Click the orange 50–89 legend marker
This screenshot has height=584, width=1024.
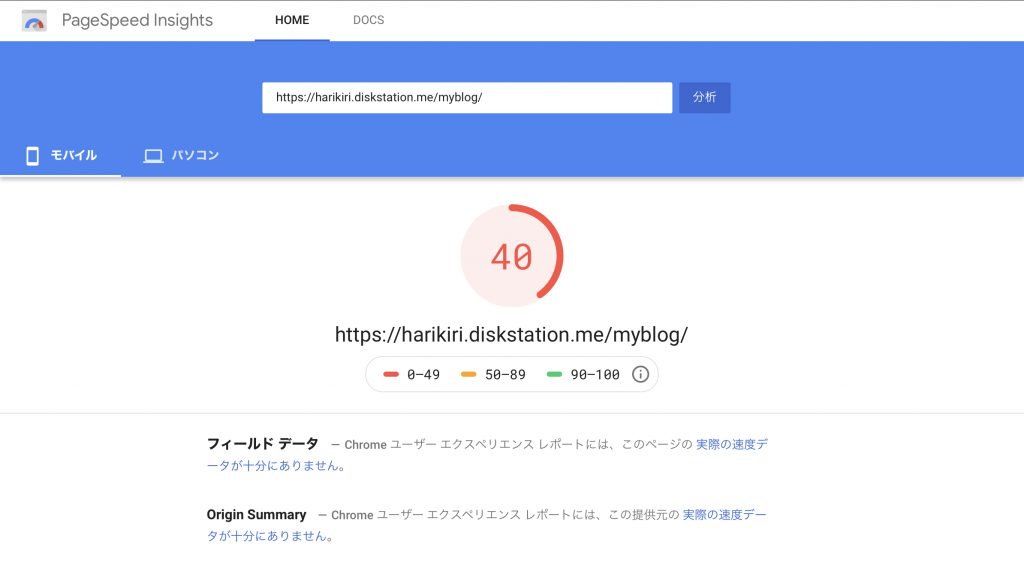pyautogui.click(x=468, y=374)
